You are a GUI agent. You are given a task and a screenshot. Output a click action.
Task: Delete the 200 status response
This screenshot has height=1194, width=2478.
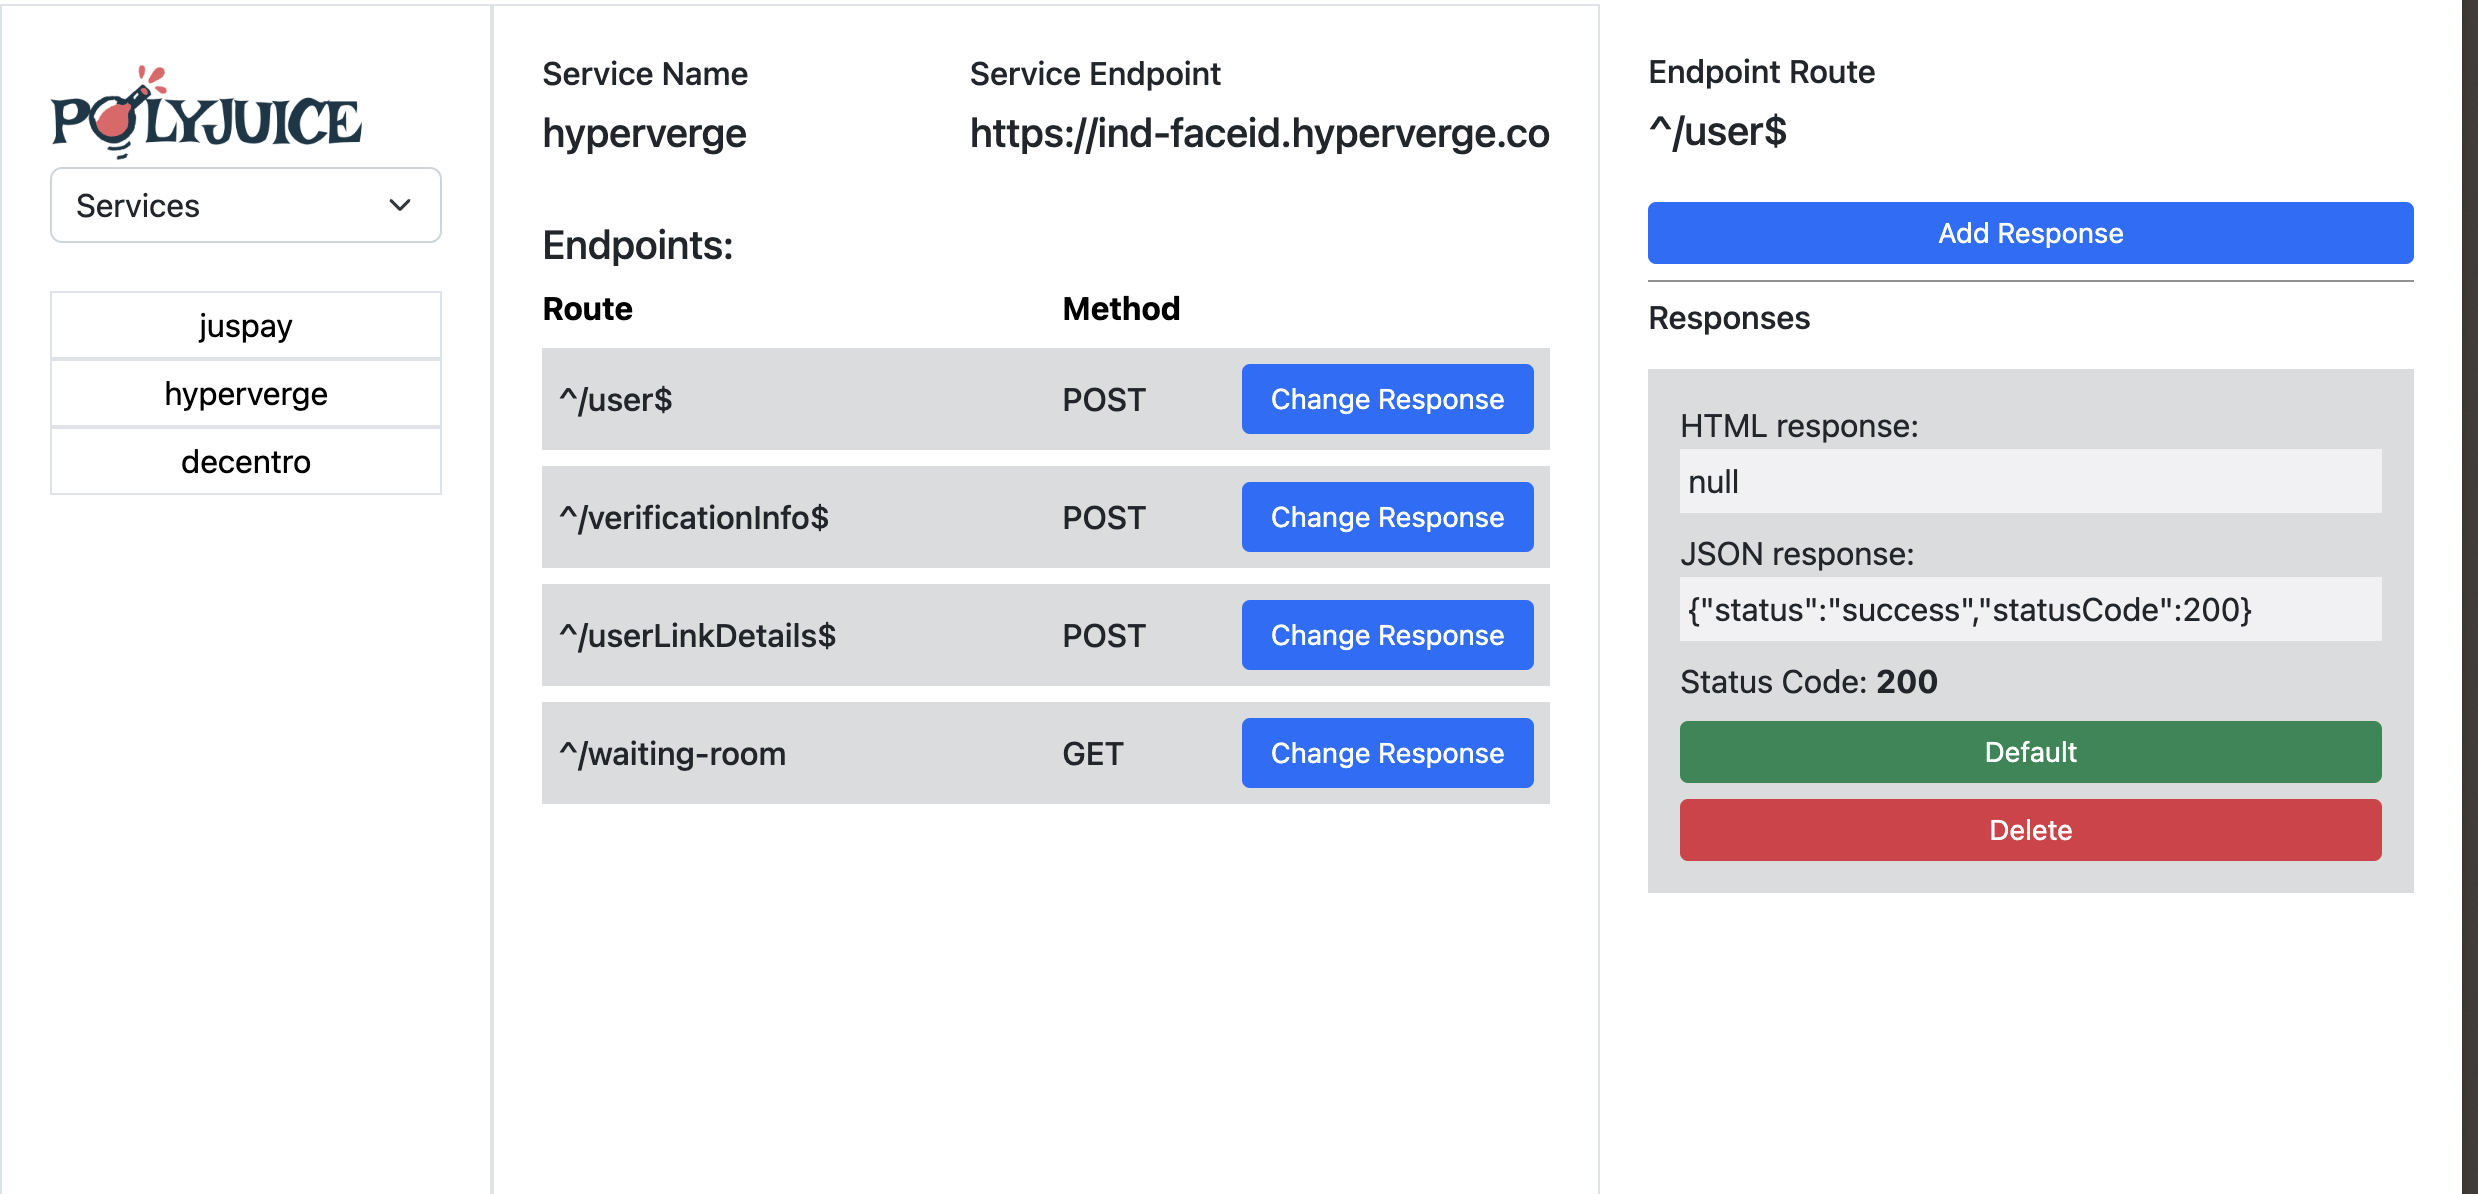2030,830
